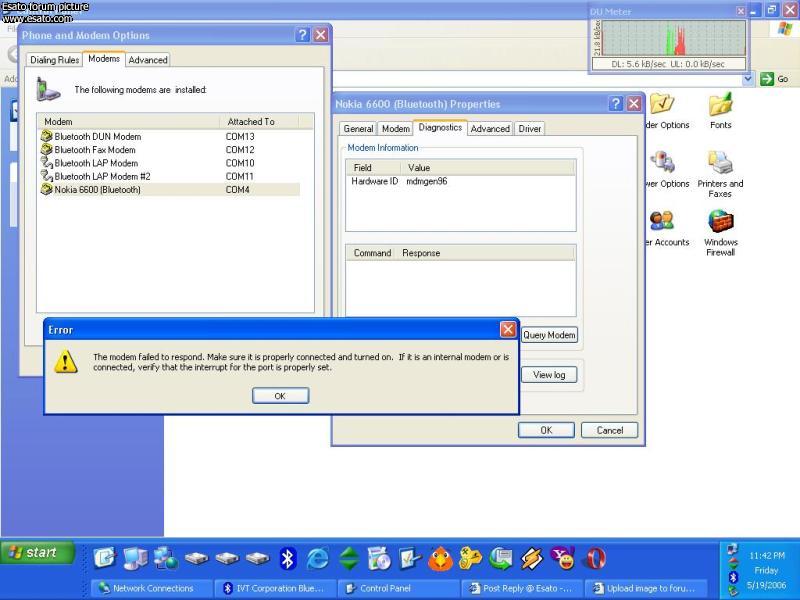Image resolution: width=800 pixels, height=600 pixels.
Task: Click the DU Meter traffic graph
Action: (x=673, y=38)
